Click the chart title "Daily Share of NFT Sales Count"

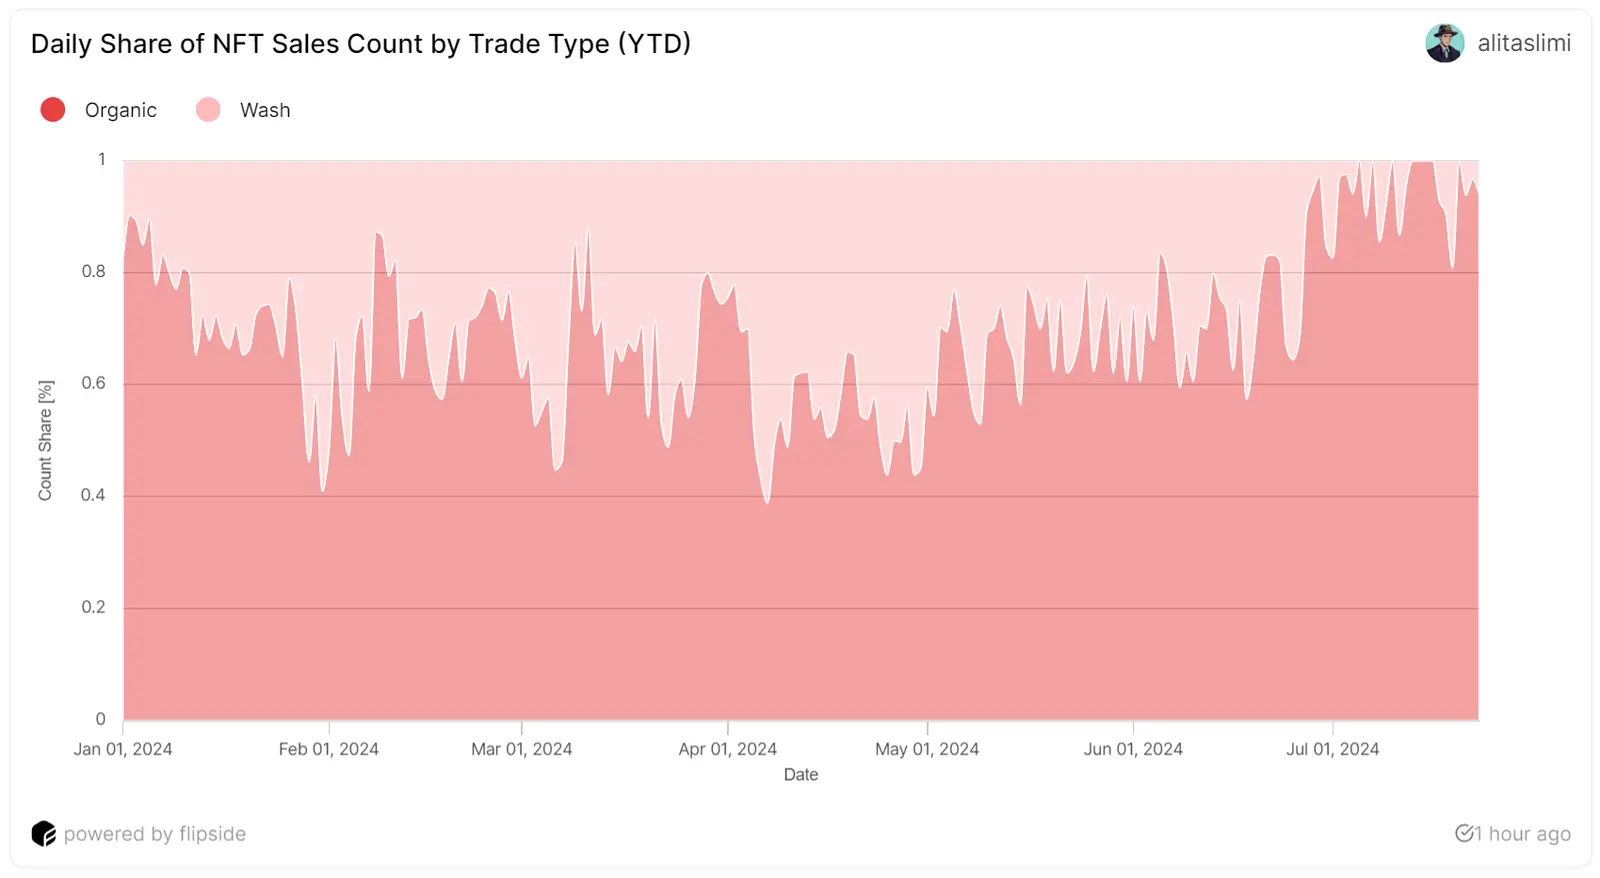click(x=360, y=44)
